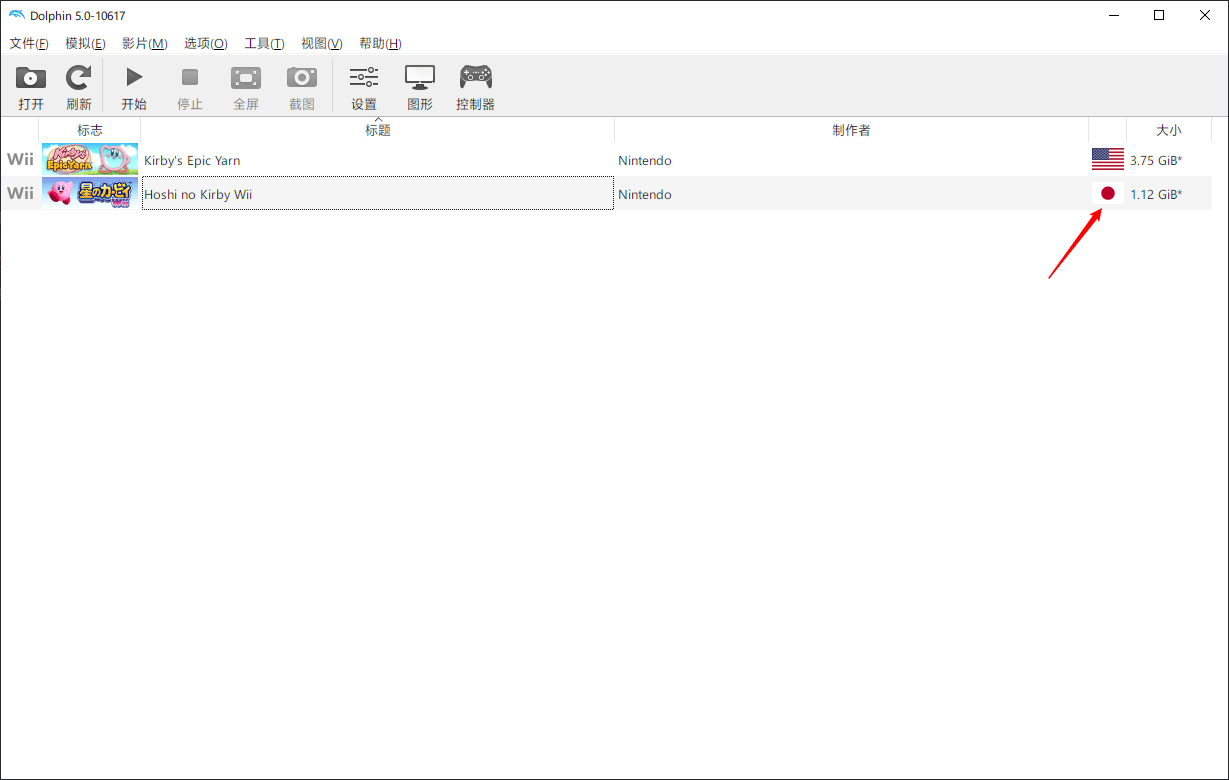Open Graphics (图形) monitor icon
Screen dimensions: 1229x780
coord(419,78)
